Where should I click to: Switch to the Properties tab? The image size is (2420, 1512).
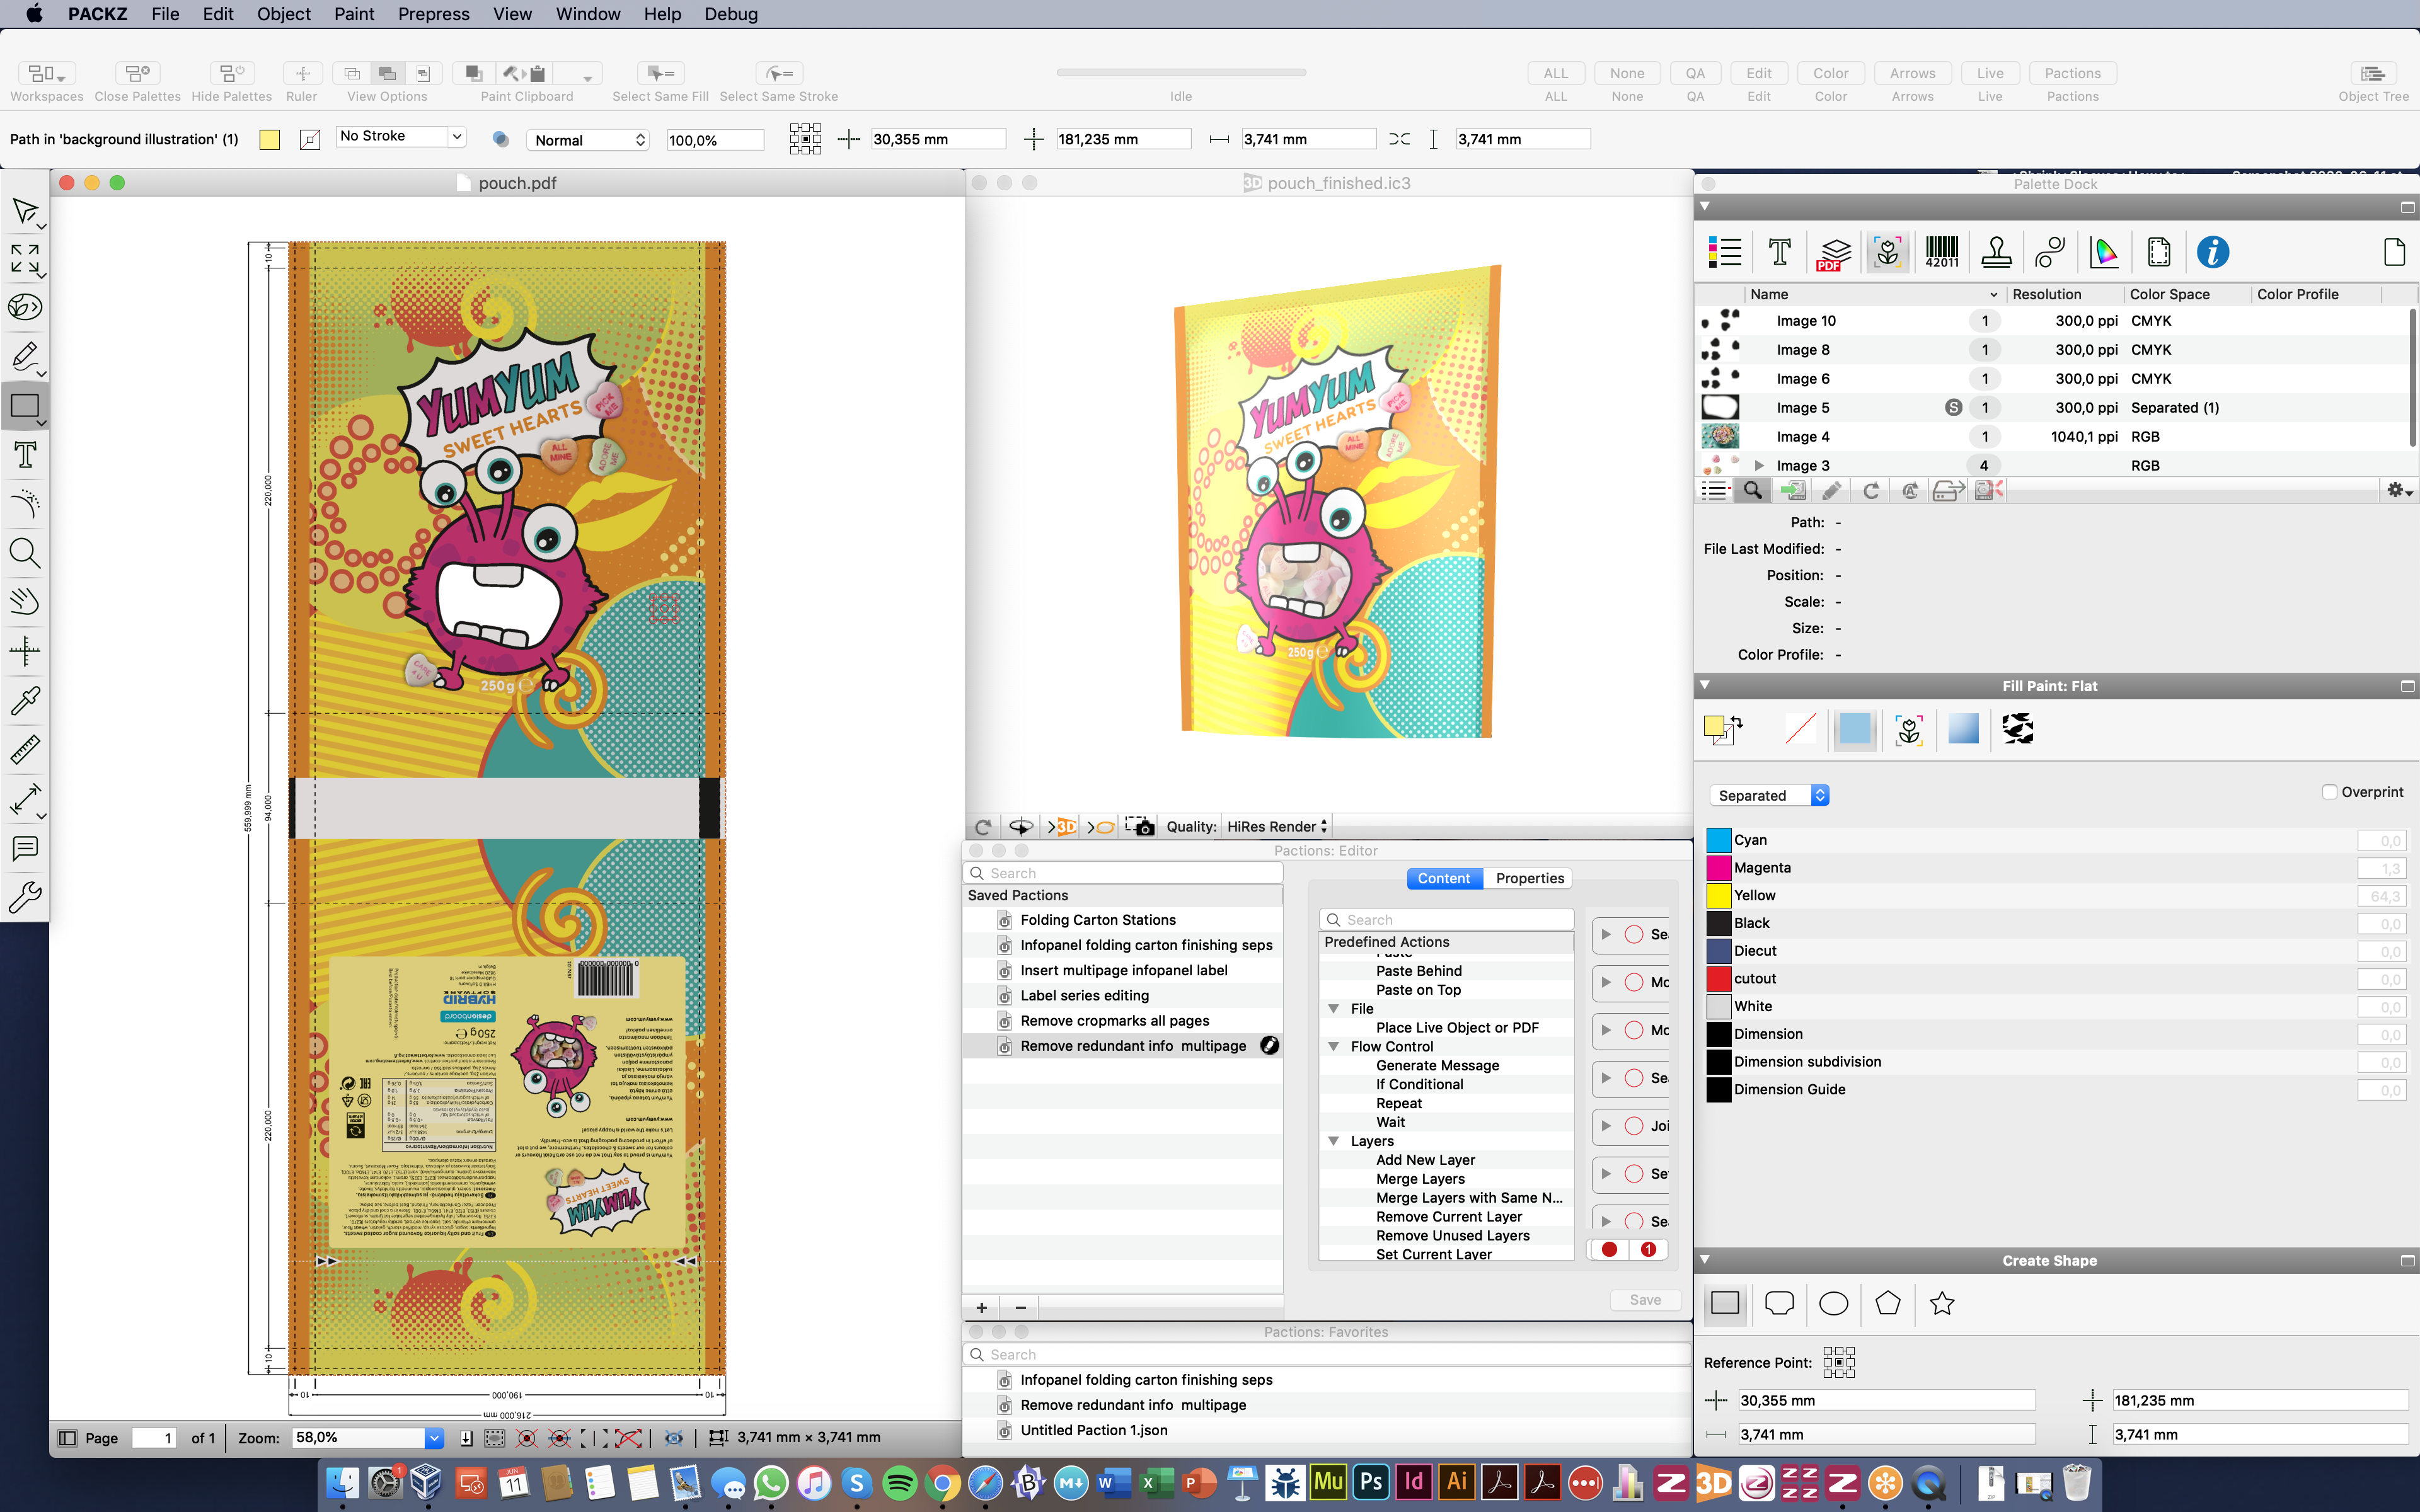[1529, 878]
